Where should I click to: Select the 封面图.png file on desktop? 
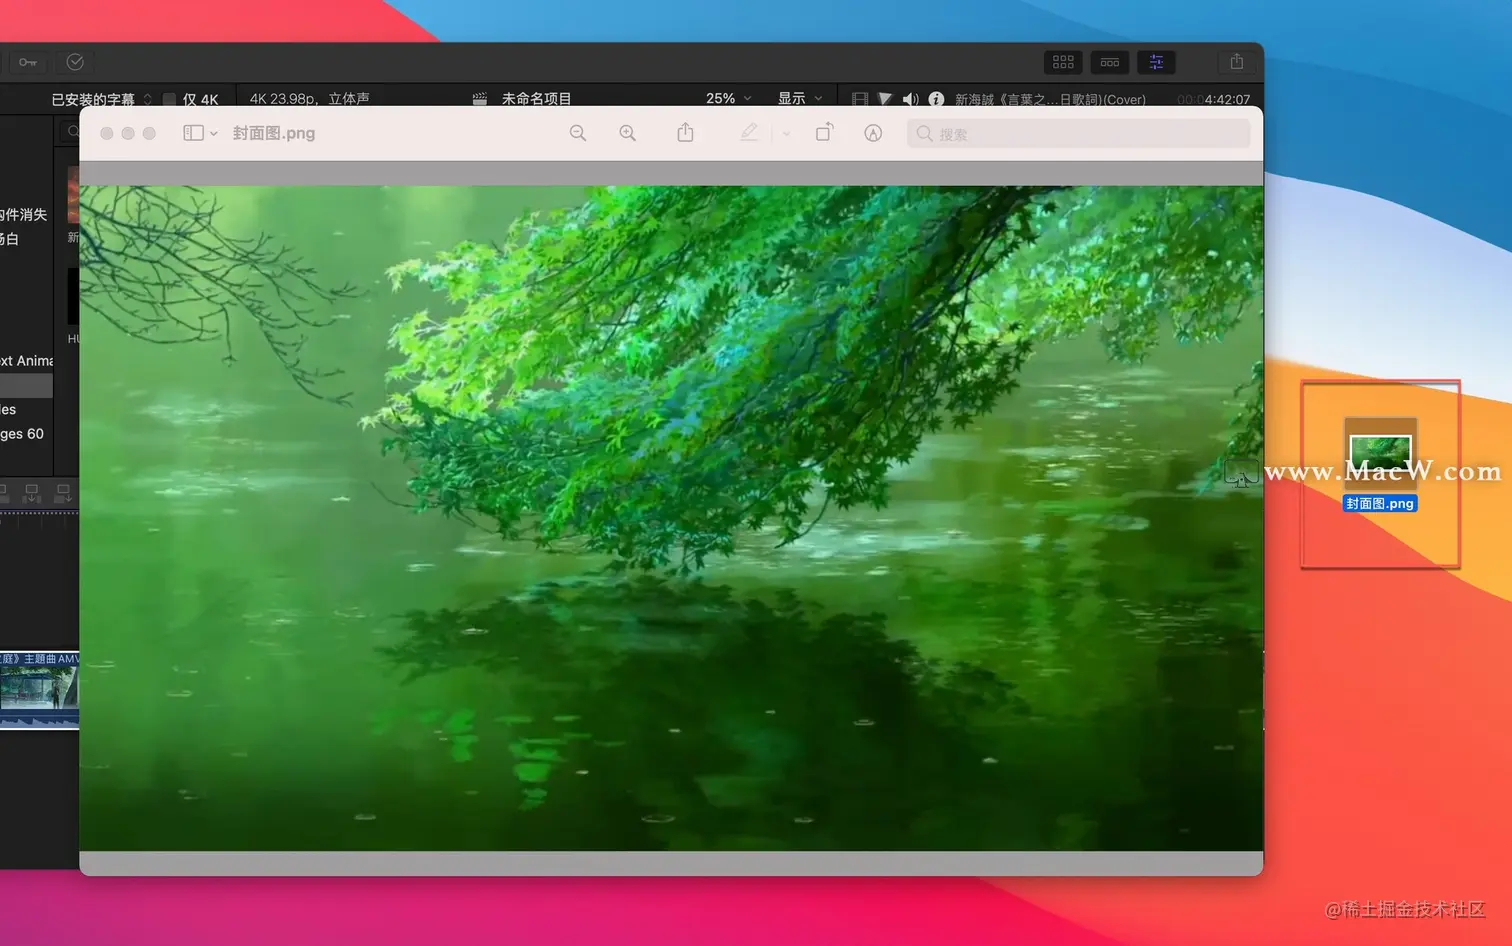1380,465
